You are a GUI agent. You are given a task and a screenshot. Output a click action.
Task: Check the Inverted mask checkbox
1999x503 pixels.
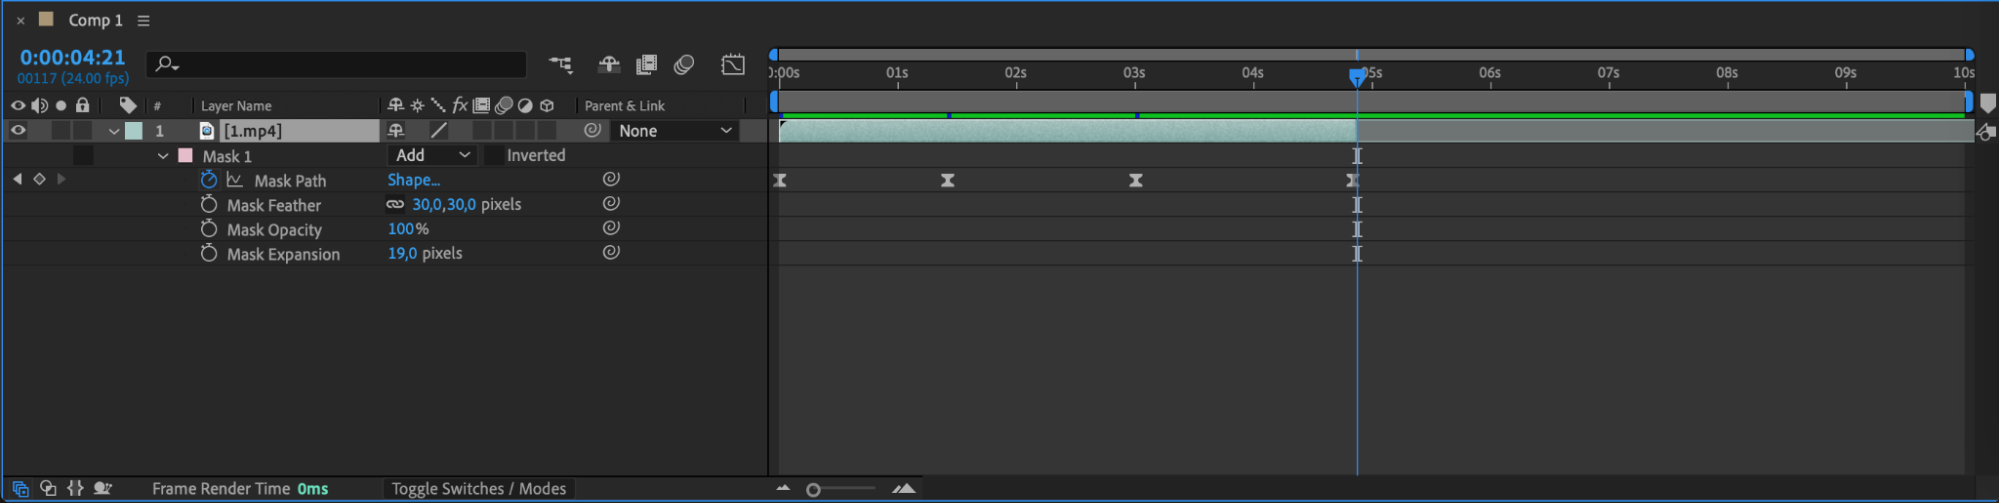coord(494,156)
